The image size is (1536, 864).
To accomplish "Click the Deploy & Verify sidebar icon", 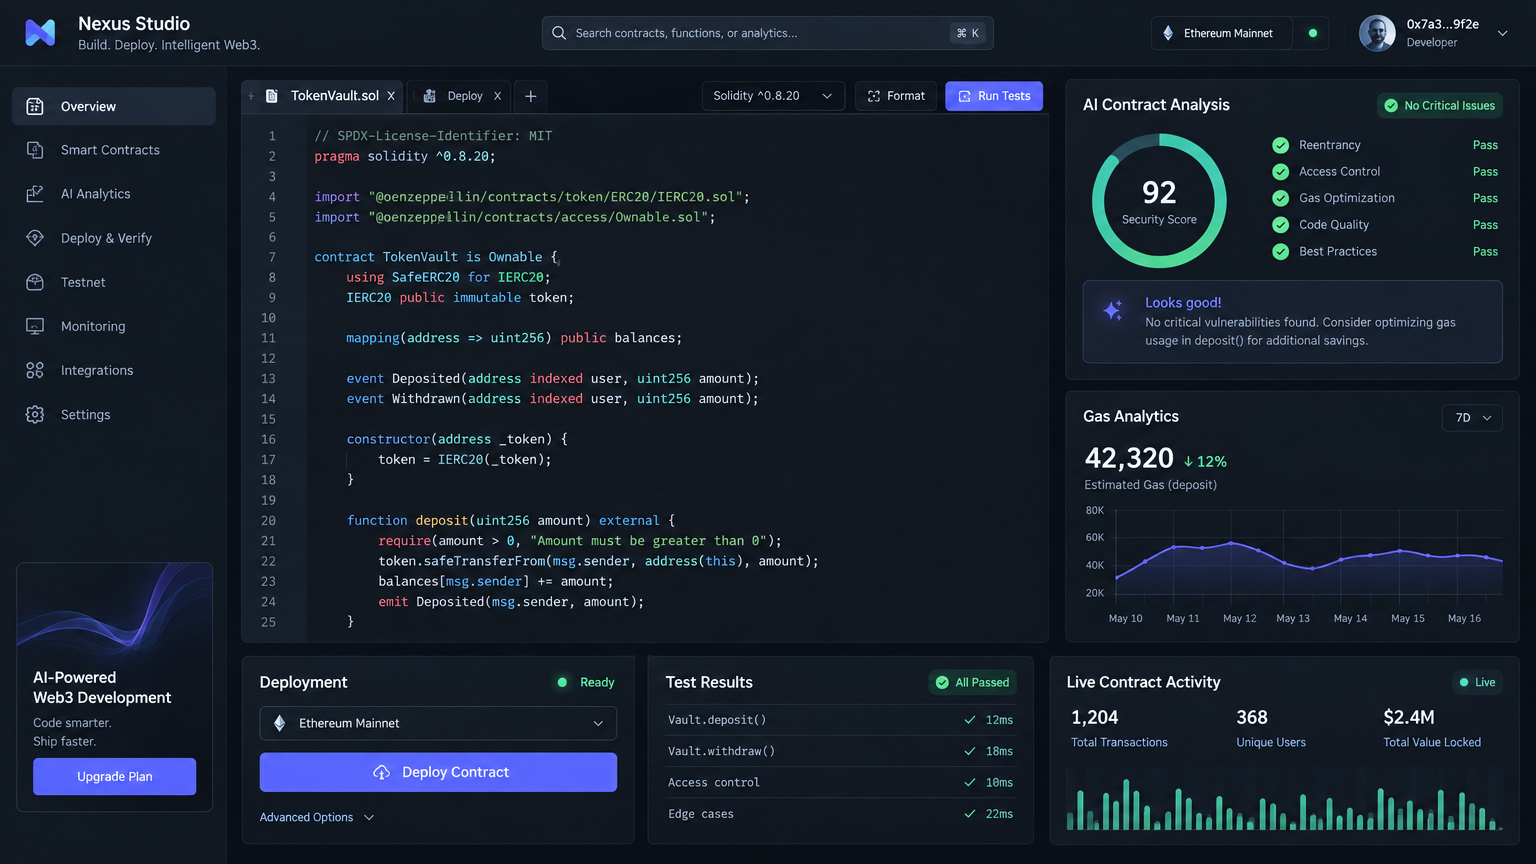I will point(35,238).
